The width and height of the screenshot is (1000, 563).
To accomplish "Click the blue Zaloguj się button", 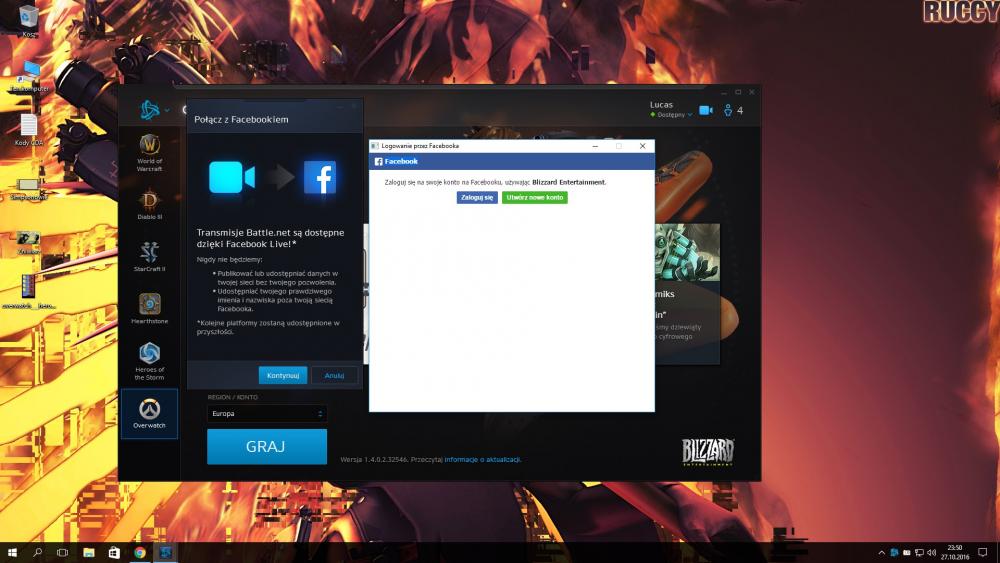I will [477, 198].
